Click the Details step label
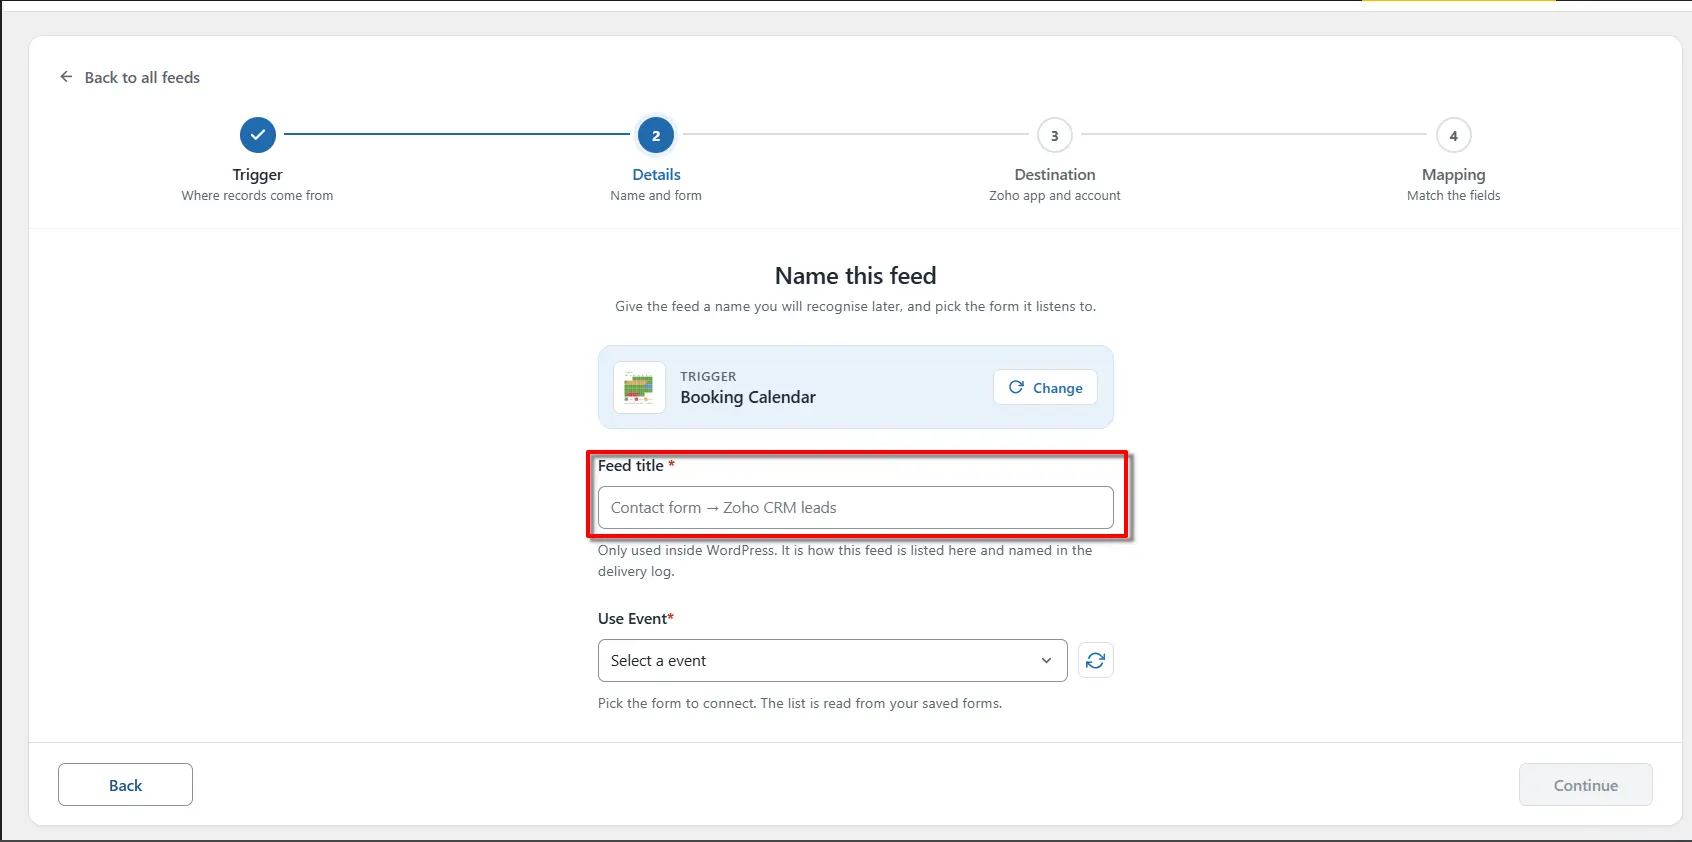The image size is (1692, 842). 656,175
